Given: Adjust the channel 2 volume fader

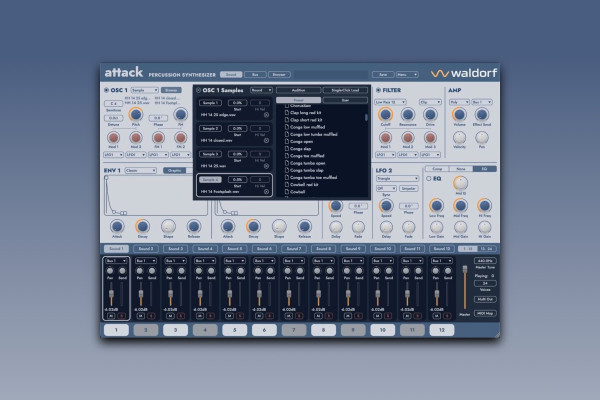Looking at the screenshot, I should click(141, 294).
